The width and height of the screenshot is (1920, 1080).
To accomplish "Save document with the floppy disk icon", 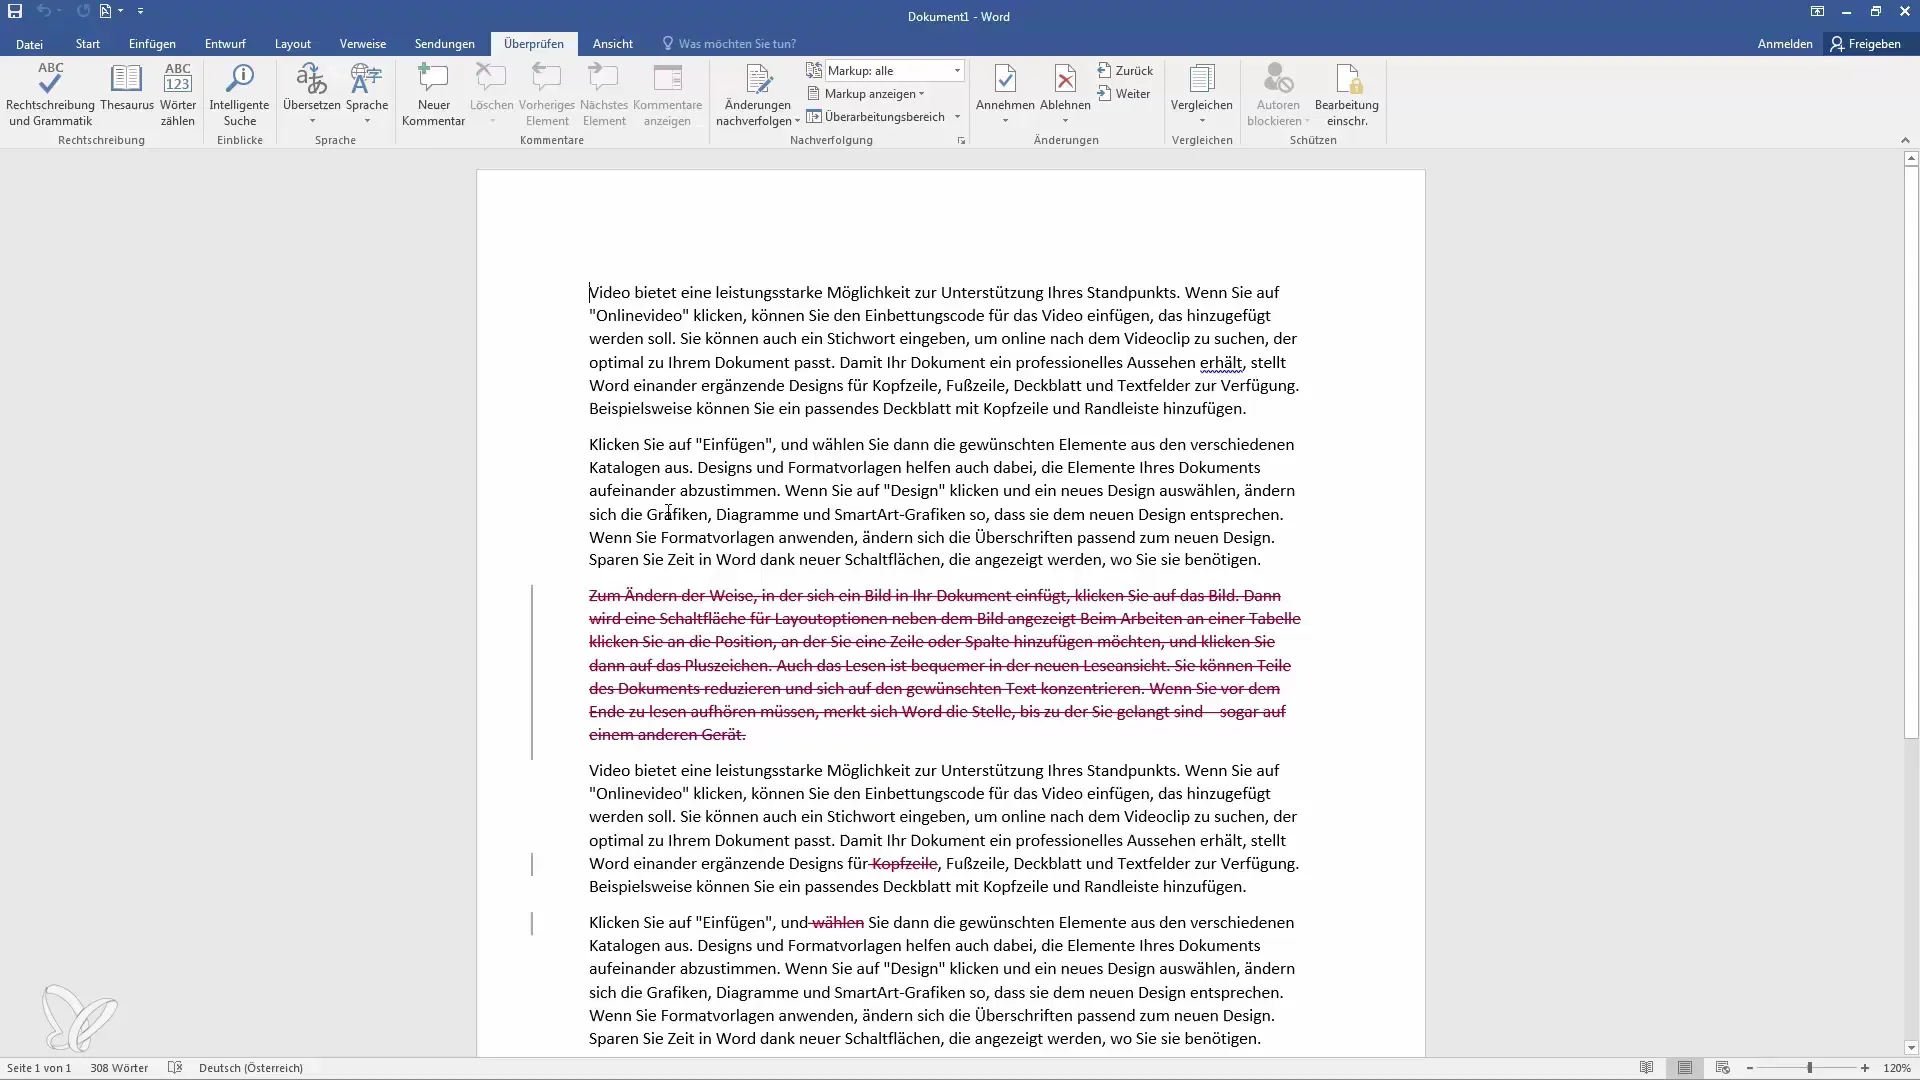I will (15, 11).
